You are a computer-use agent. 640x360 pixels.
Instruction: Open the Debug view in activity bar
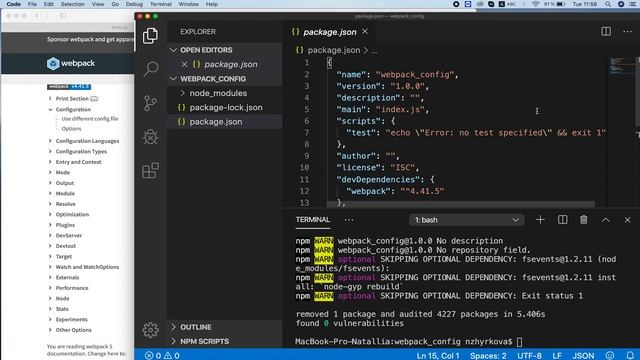tap(150, 137)
